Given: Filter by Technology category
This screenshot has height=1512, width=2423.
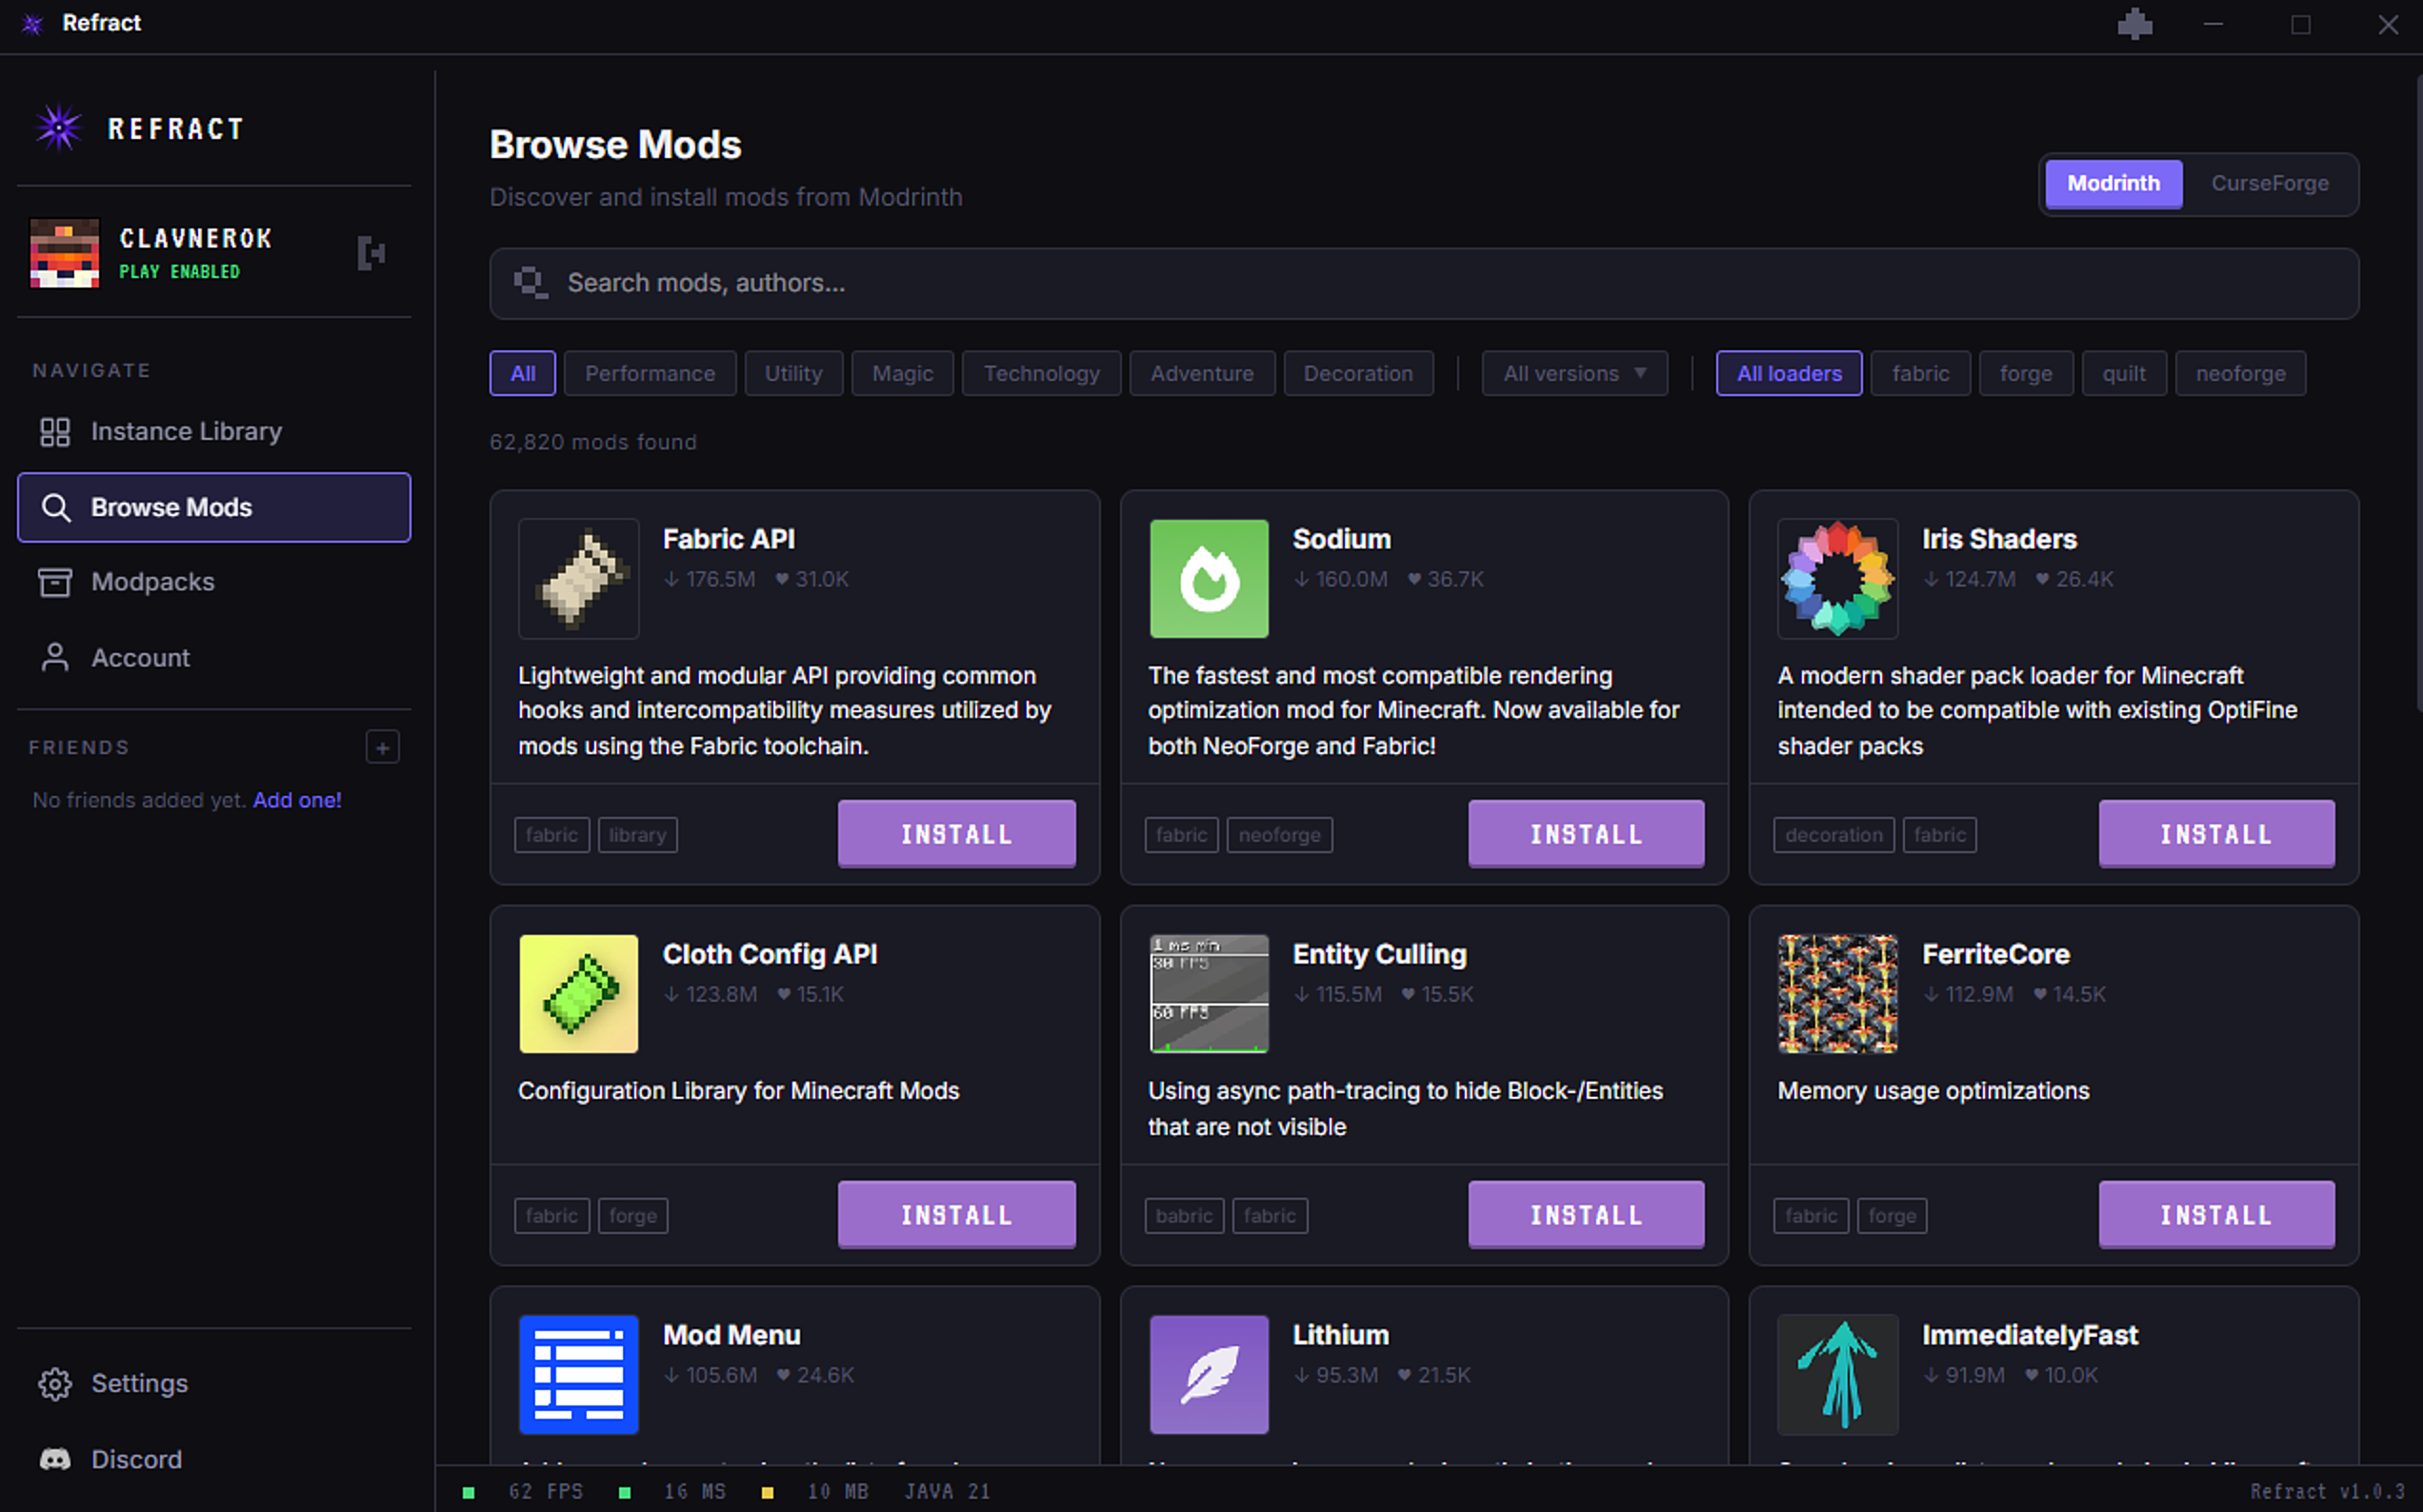Looking at the screenshot, I should click(x=1041, y=374).
